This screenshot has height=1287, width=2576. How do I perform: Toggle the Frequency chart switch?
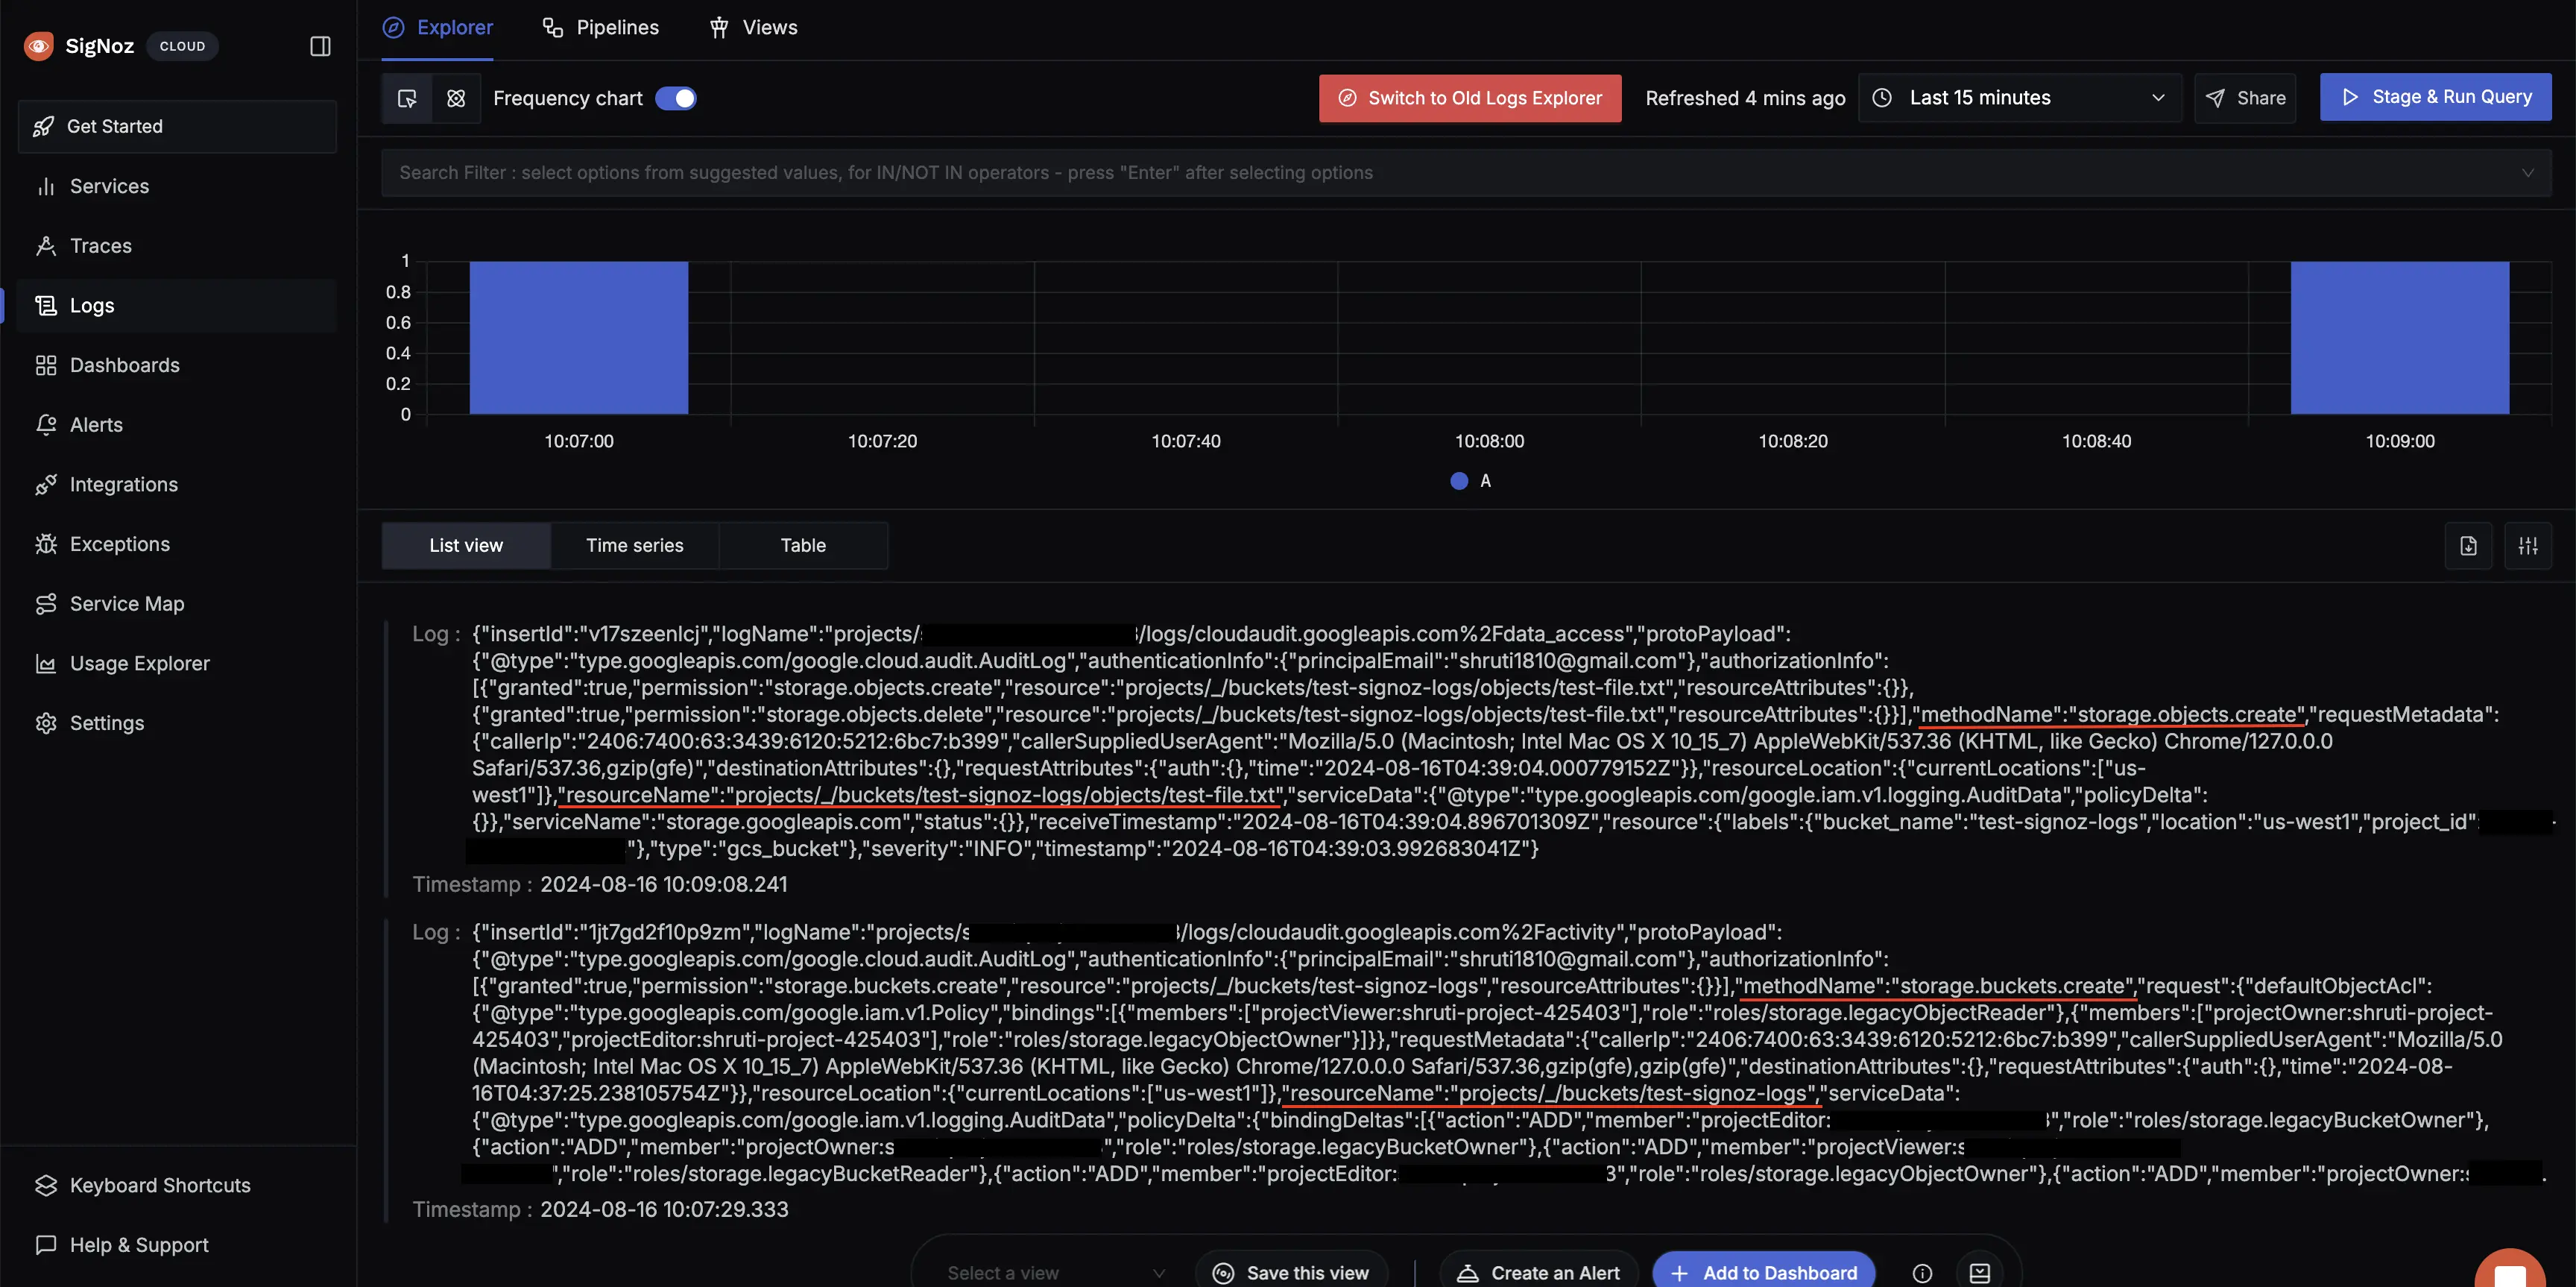click(676, 98)
